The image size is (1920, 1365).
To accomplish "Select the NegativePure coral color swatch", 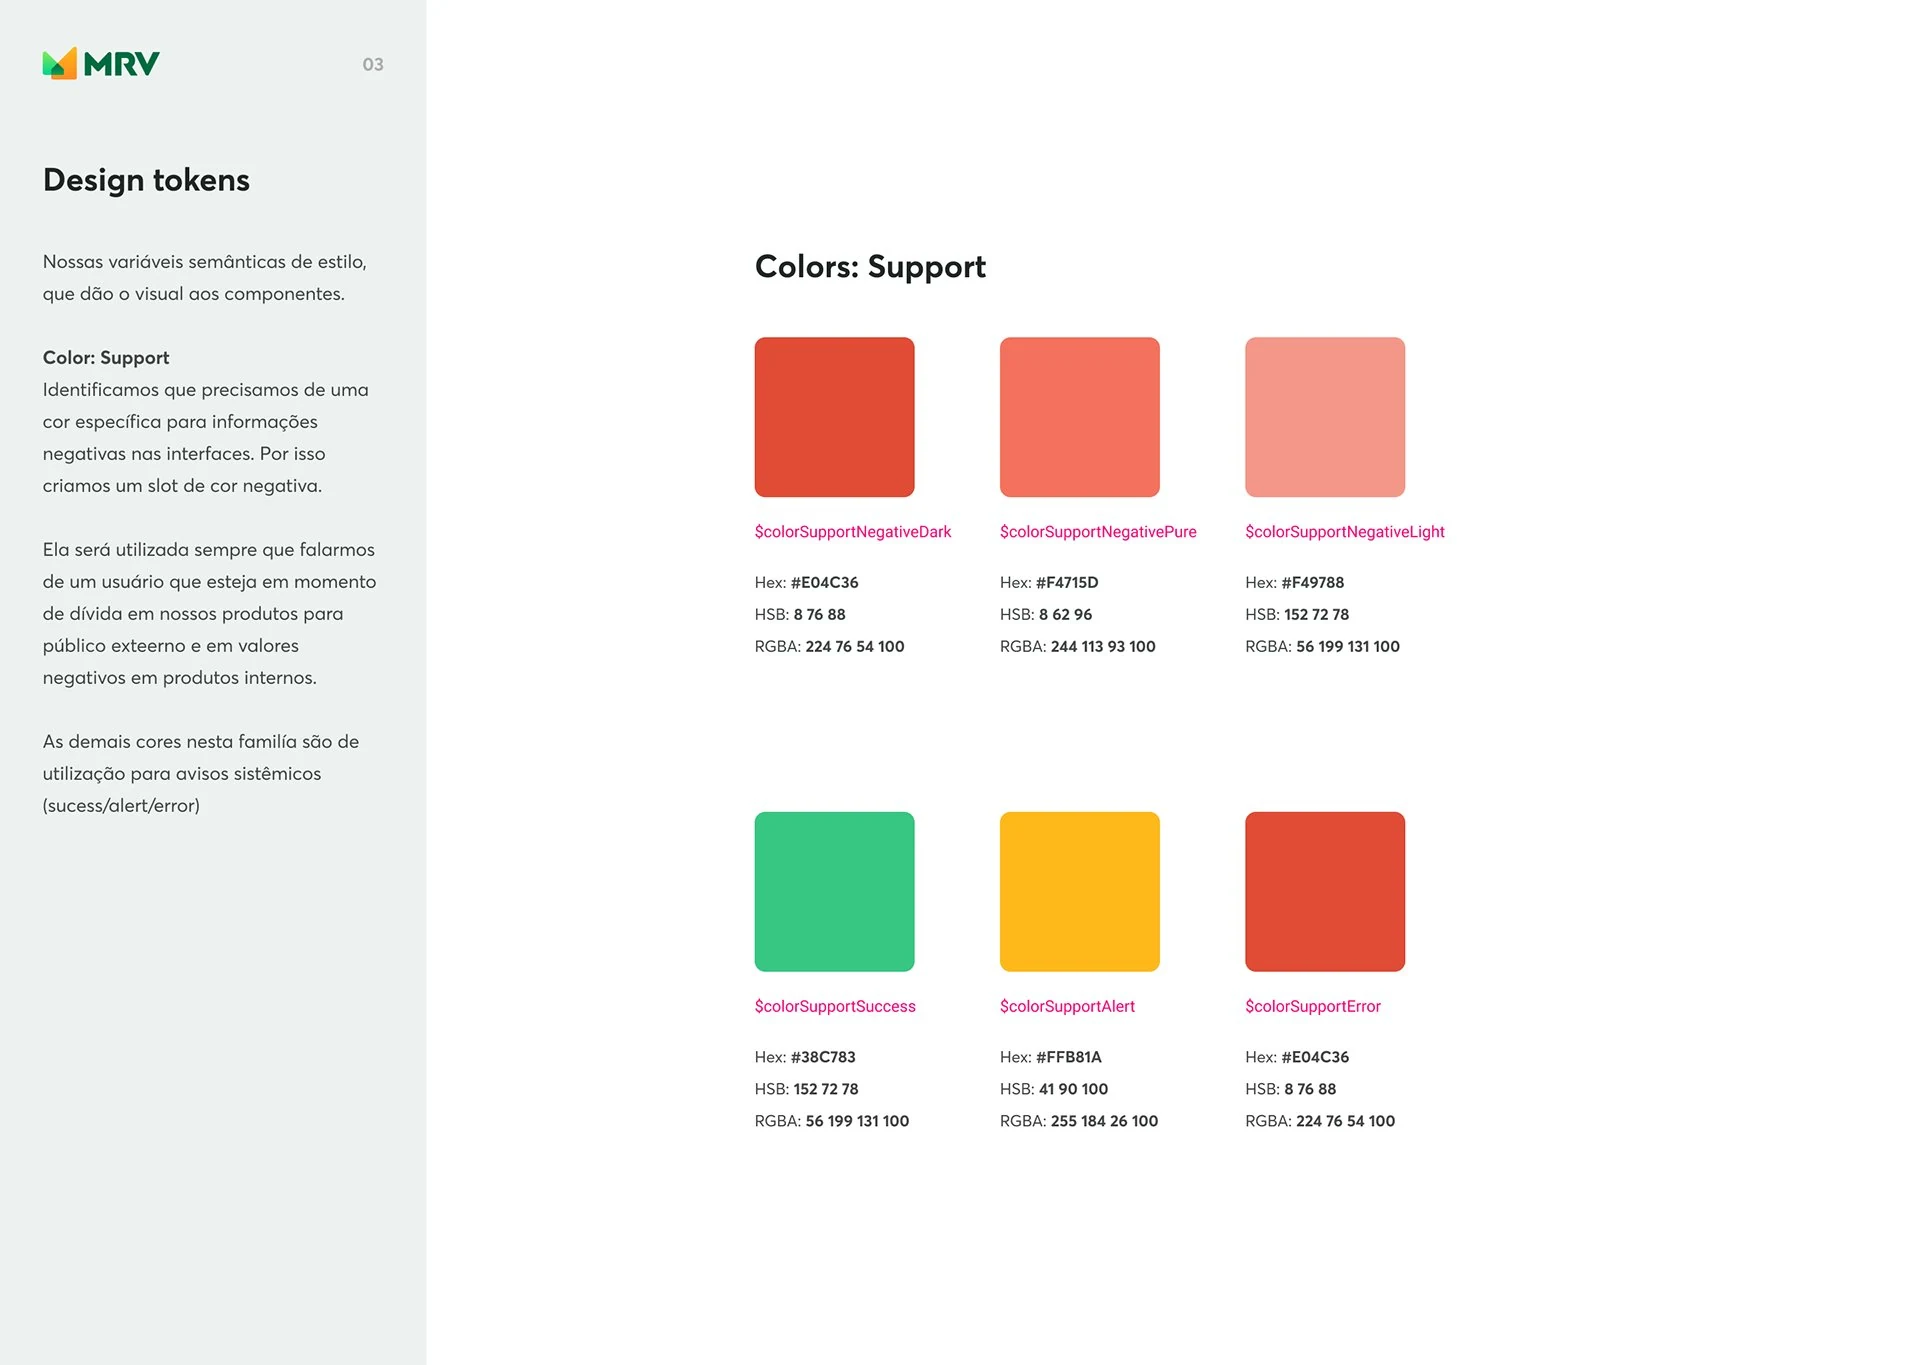I will pos(1079,417).
